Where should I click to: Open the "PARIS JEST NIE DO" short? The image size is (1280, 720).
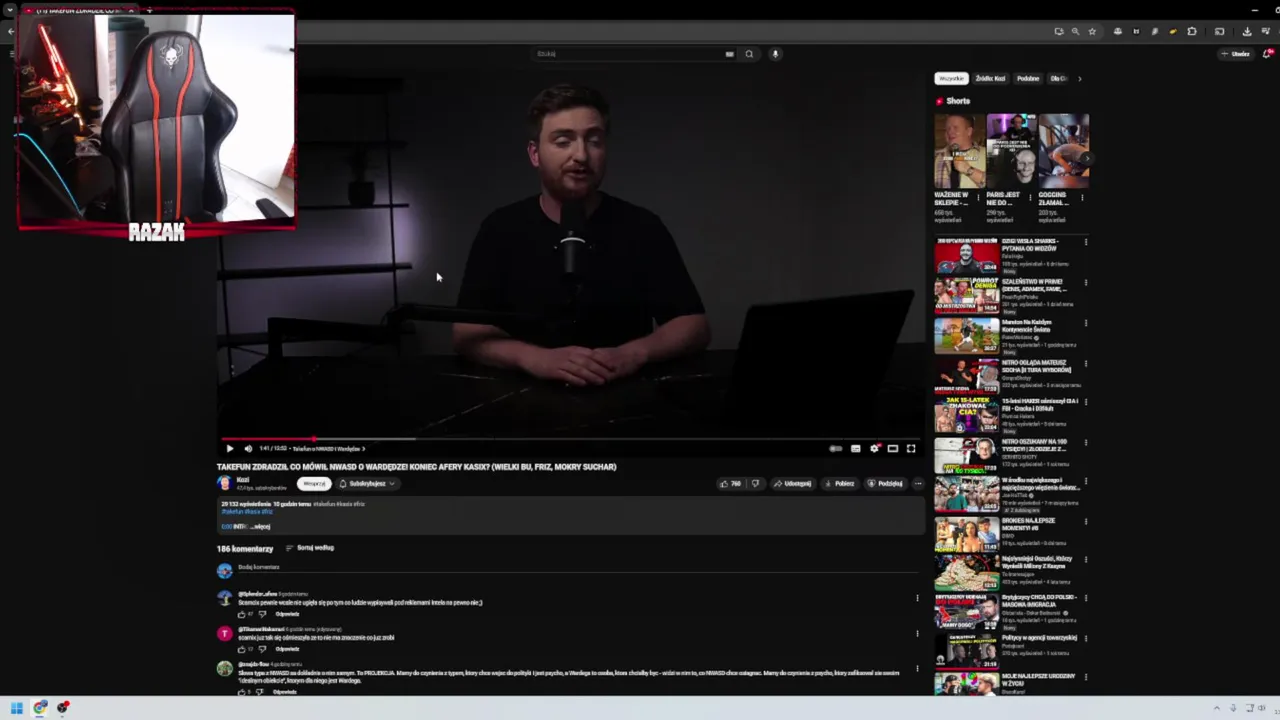[1011, 151]
